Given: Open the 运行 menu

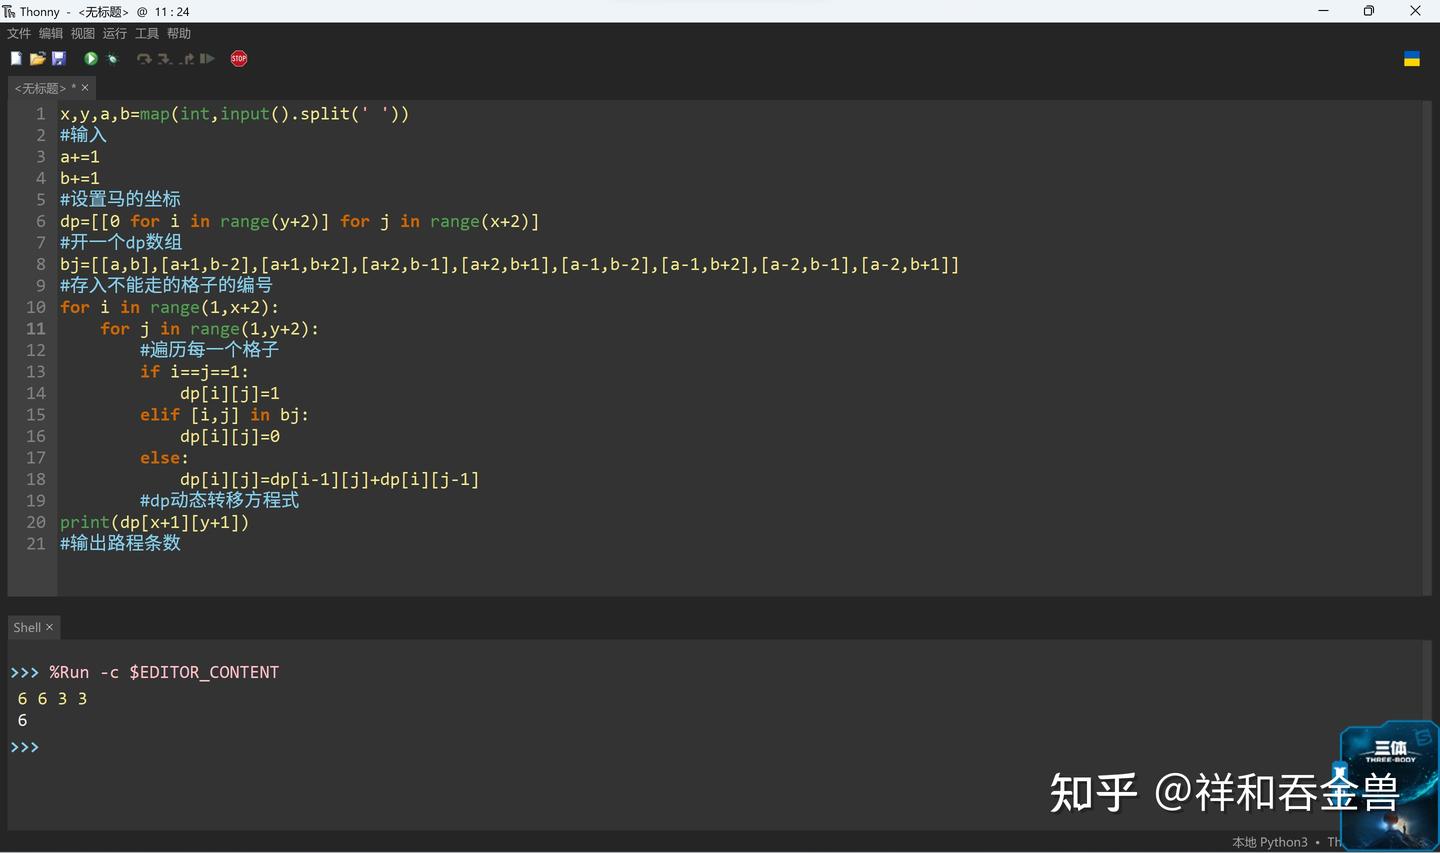Looking at the screenshot, I should tap(114, 33).
